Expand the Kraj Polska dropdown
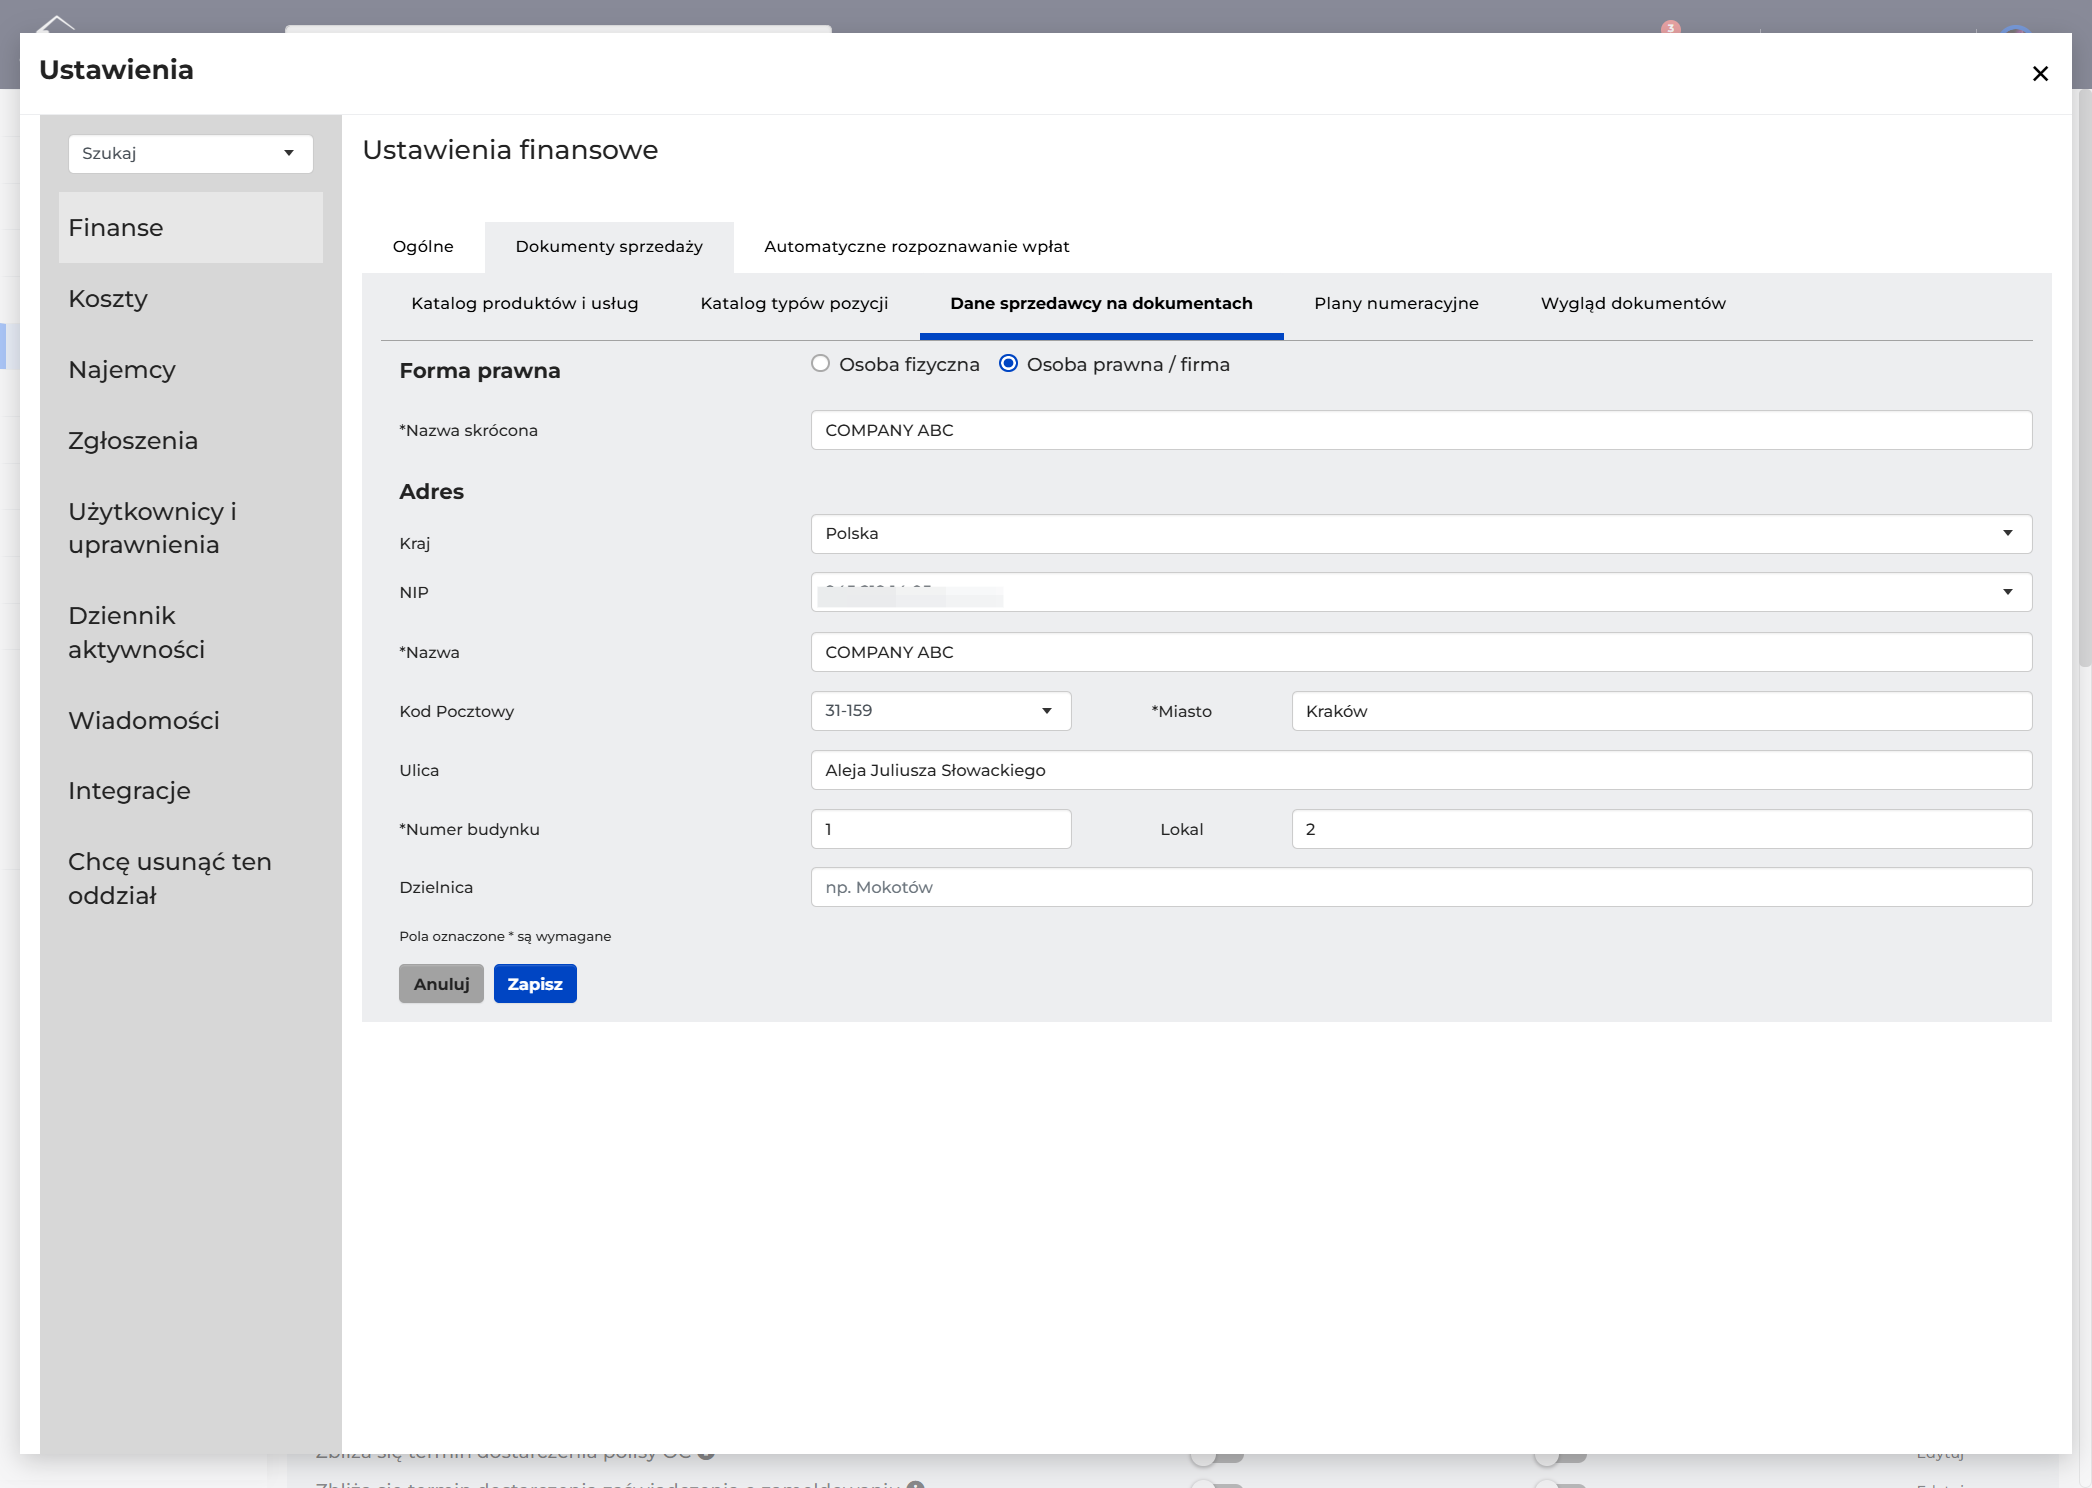Screen dimensions: 2092x1488 coord(1421,533)
